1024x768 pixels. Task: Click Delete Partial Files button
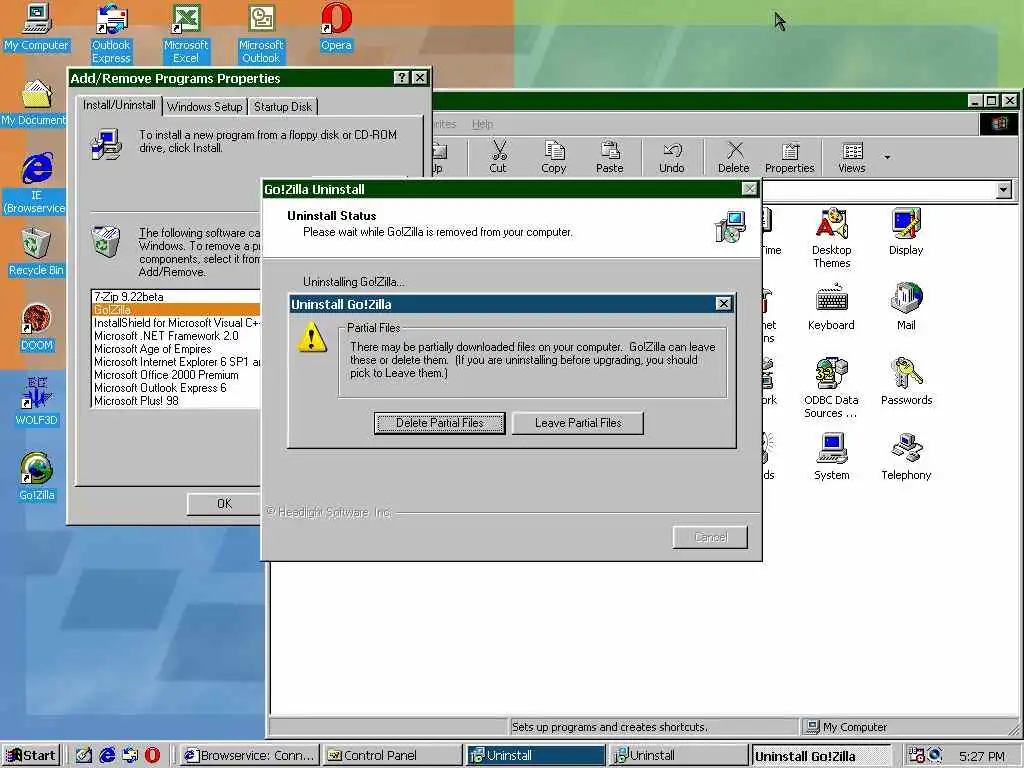pyautogui.click(x=440, y=423)
